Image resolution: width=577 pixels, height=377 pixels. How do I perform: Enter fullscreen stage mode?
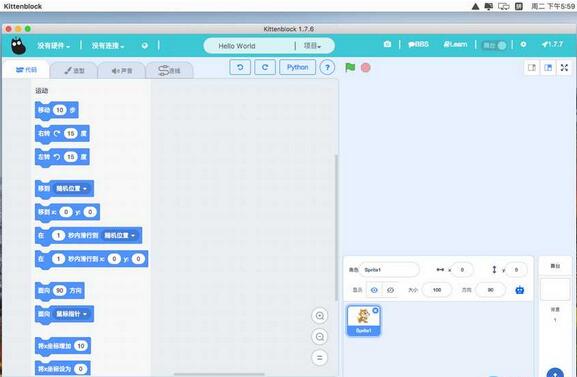(564, 68)
